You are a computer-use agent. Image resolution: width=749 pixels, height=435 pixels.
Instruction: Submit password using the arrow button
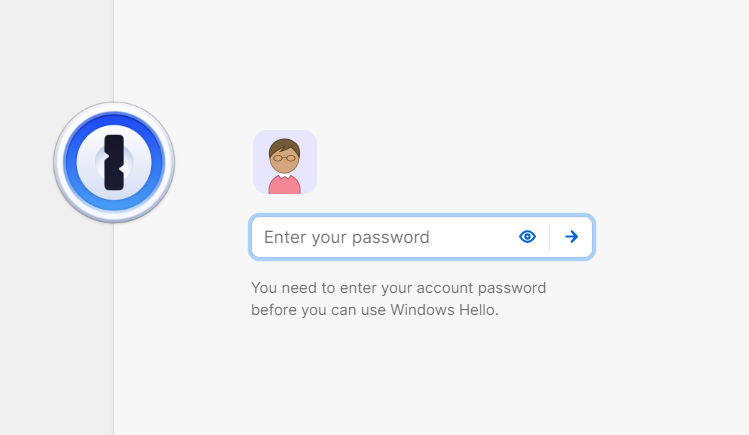(x=571, y=236)
